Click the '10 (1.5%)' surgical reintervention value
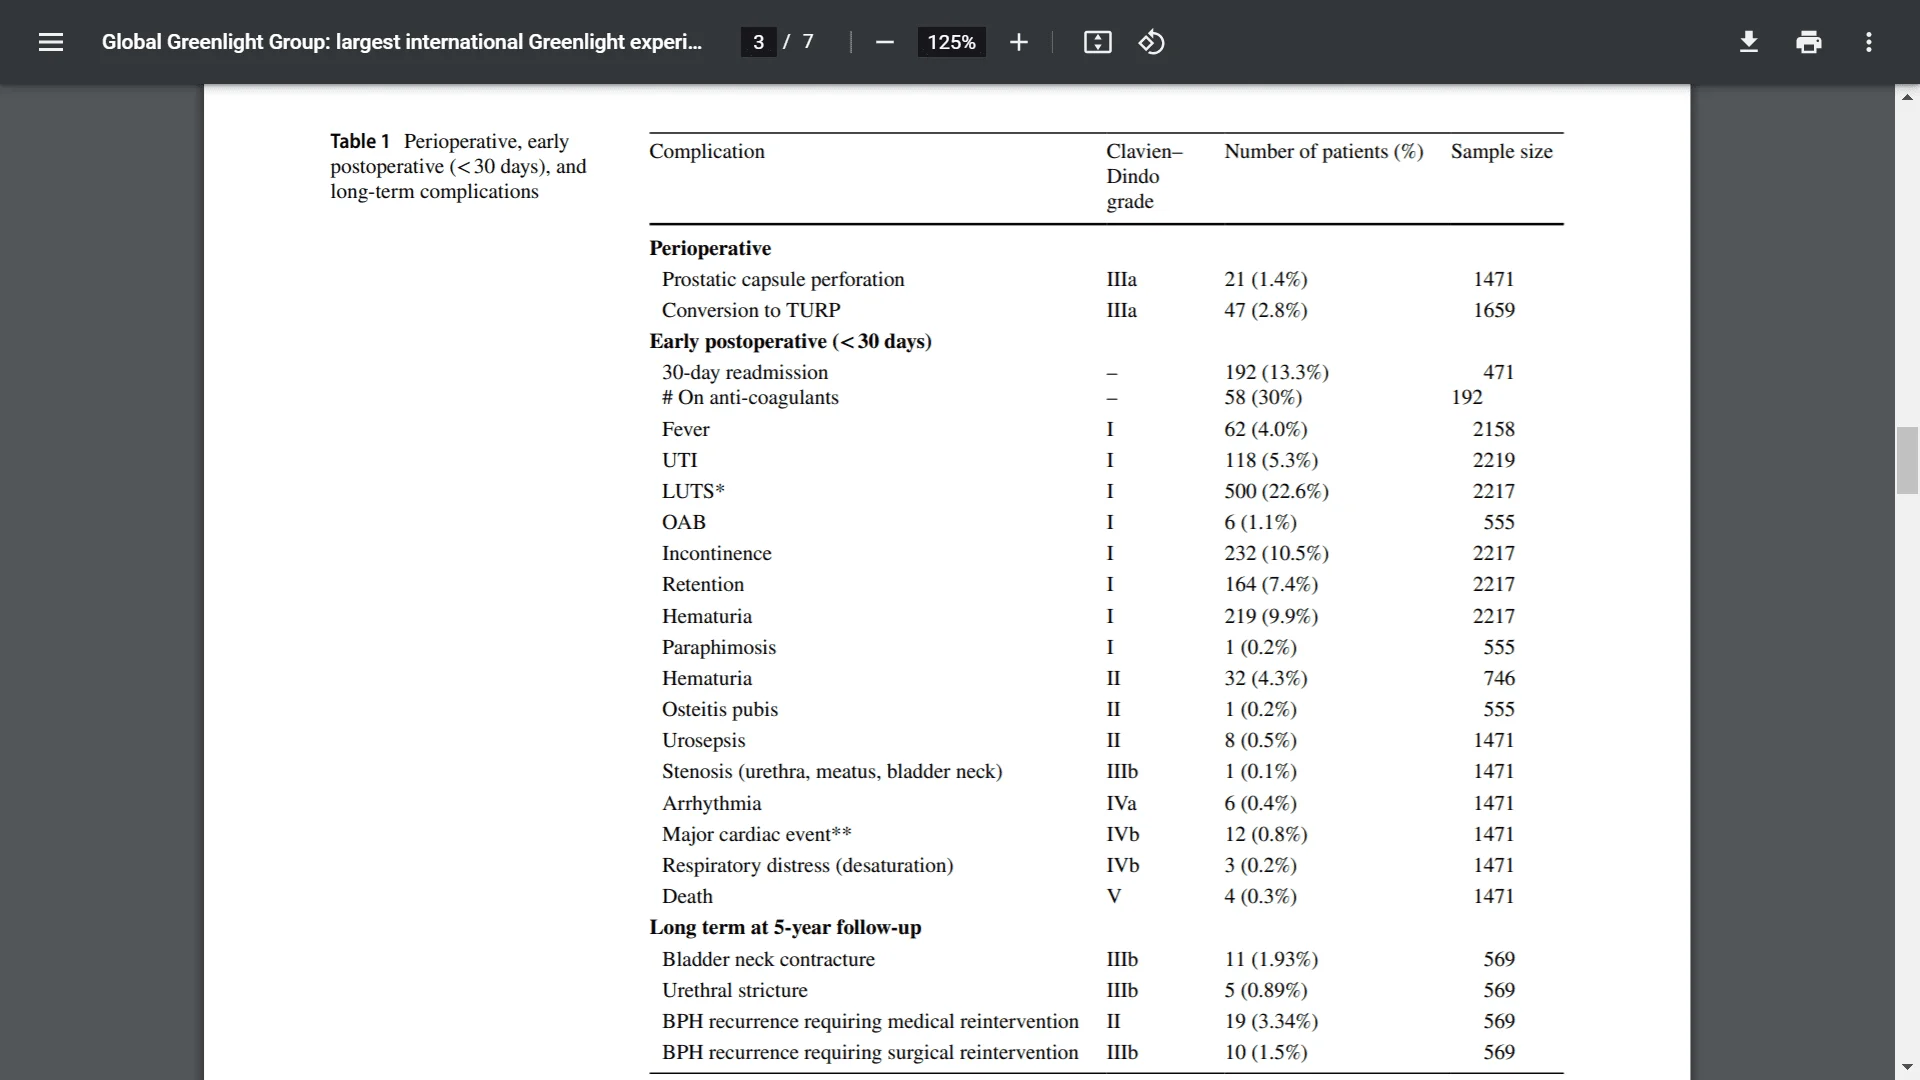 point(1266,1052)
